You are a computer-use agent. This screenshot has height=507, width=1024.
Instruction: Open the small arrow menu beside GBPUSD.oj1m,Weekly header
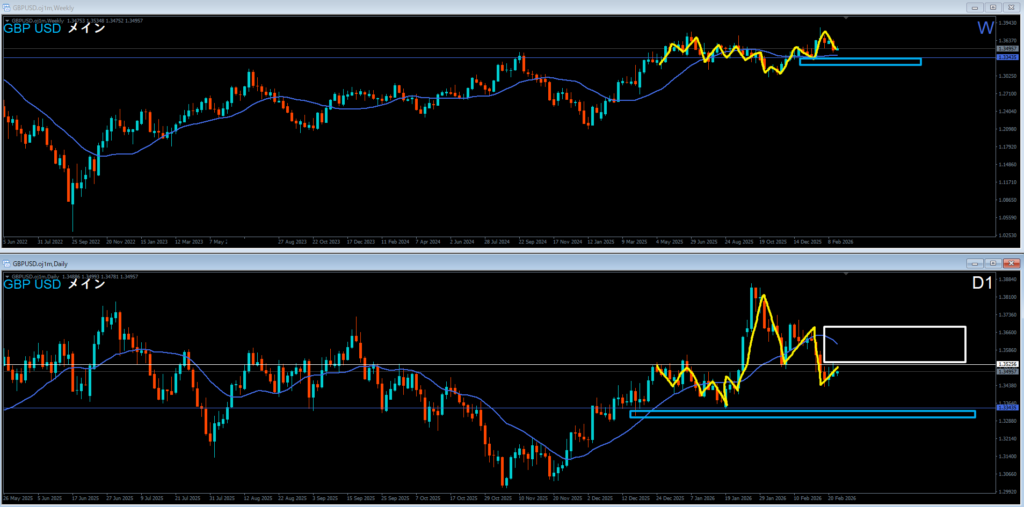click(7, 21)
